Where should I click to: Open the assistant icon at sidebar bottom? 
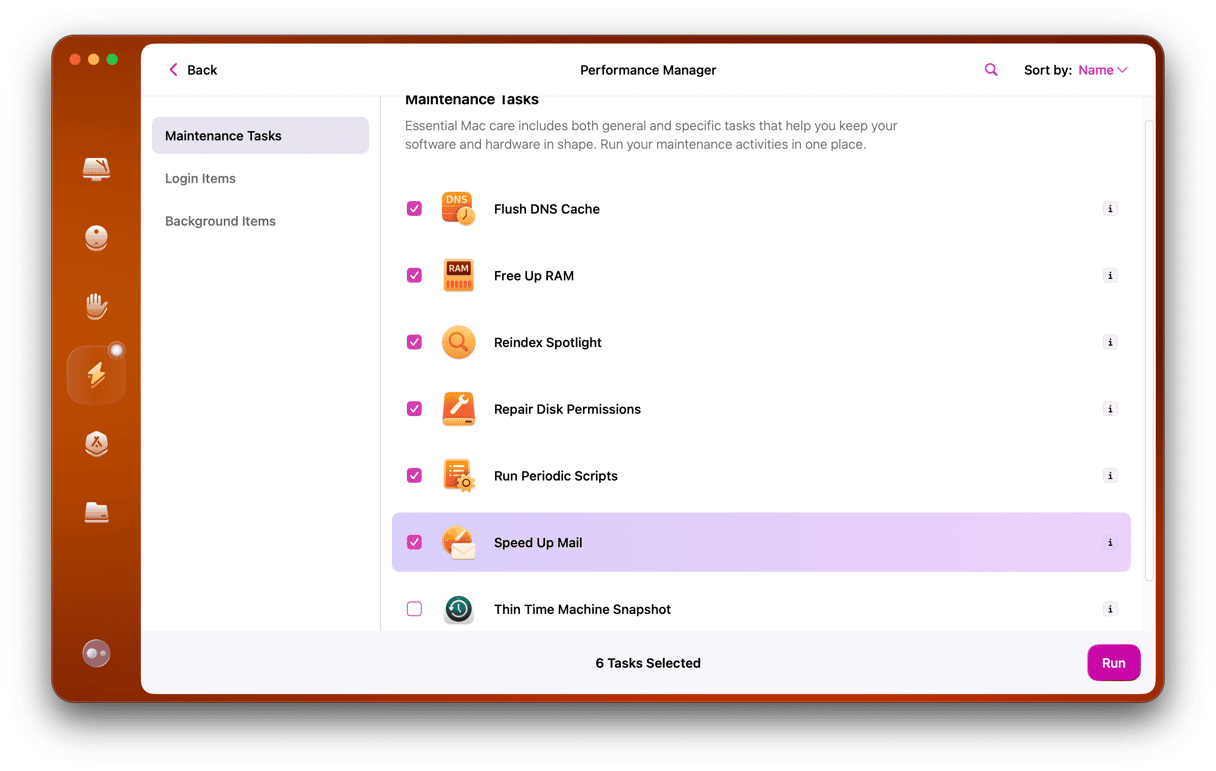[x=96, y=653]
